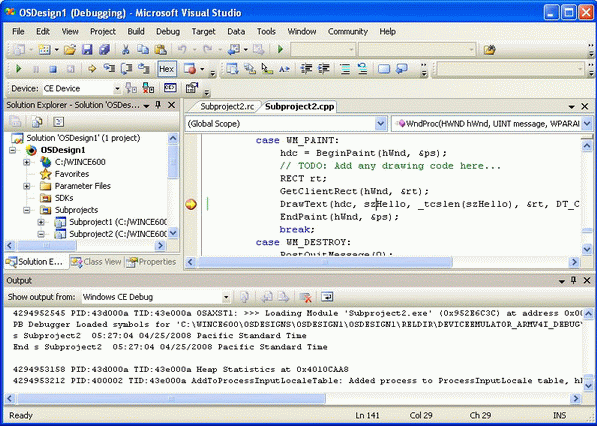The width and height of the screenshot is (597, 426).
Task: Uncomment selected lines icon
Action: click(x=362, y=69)
